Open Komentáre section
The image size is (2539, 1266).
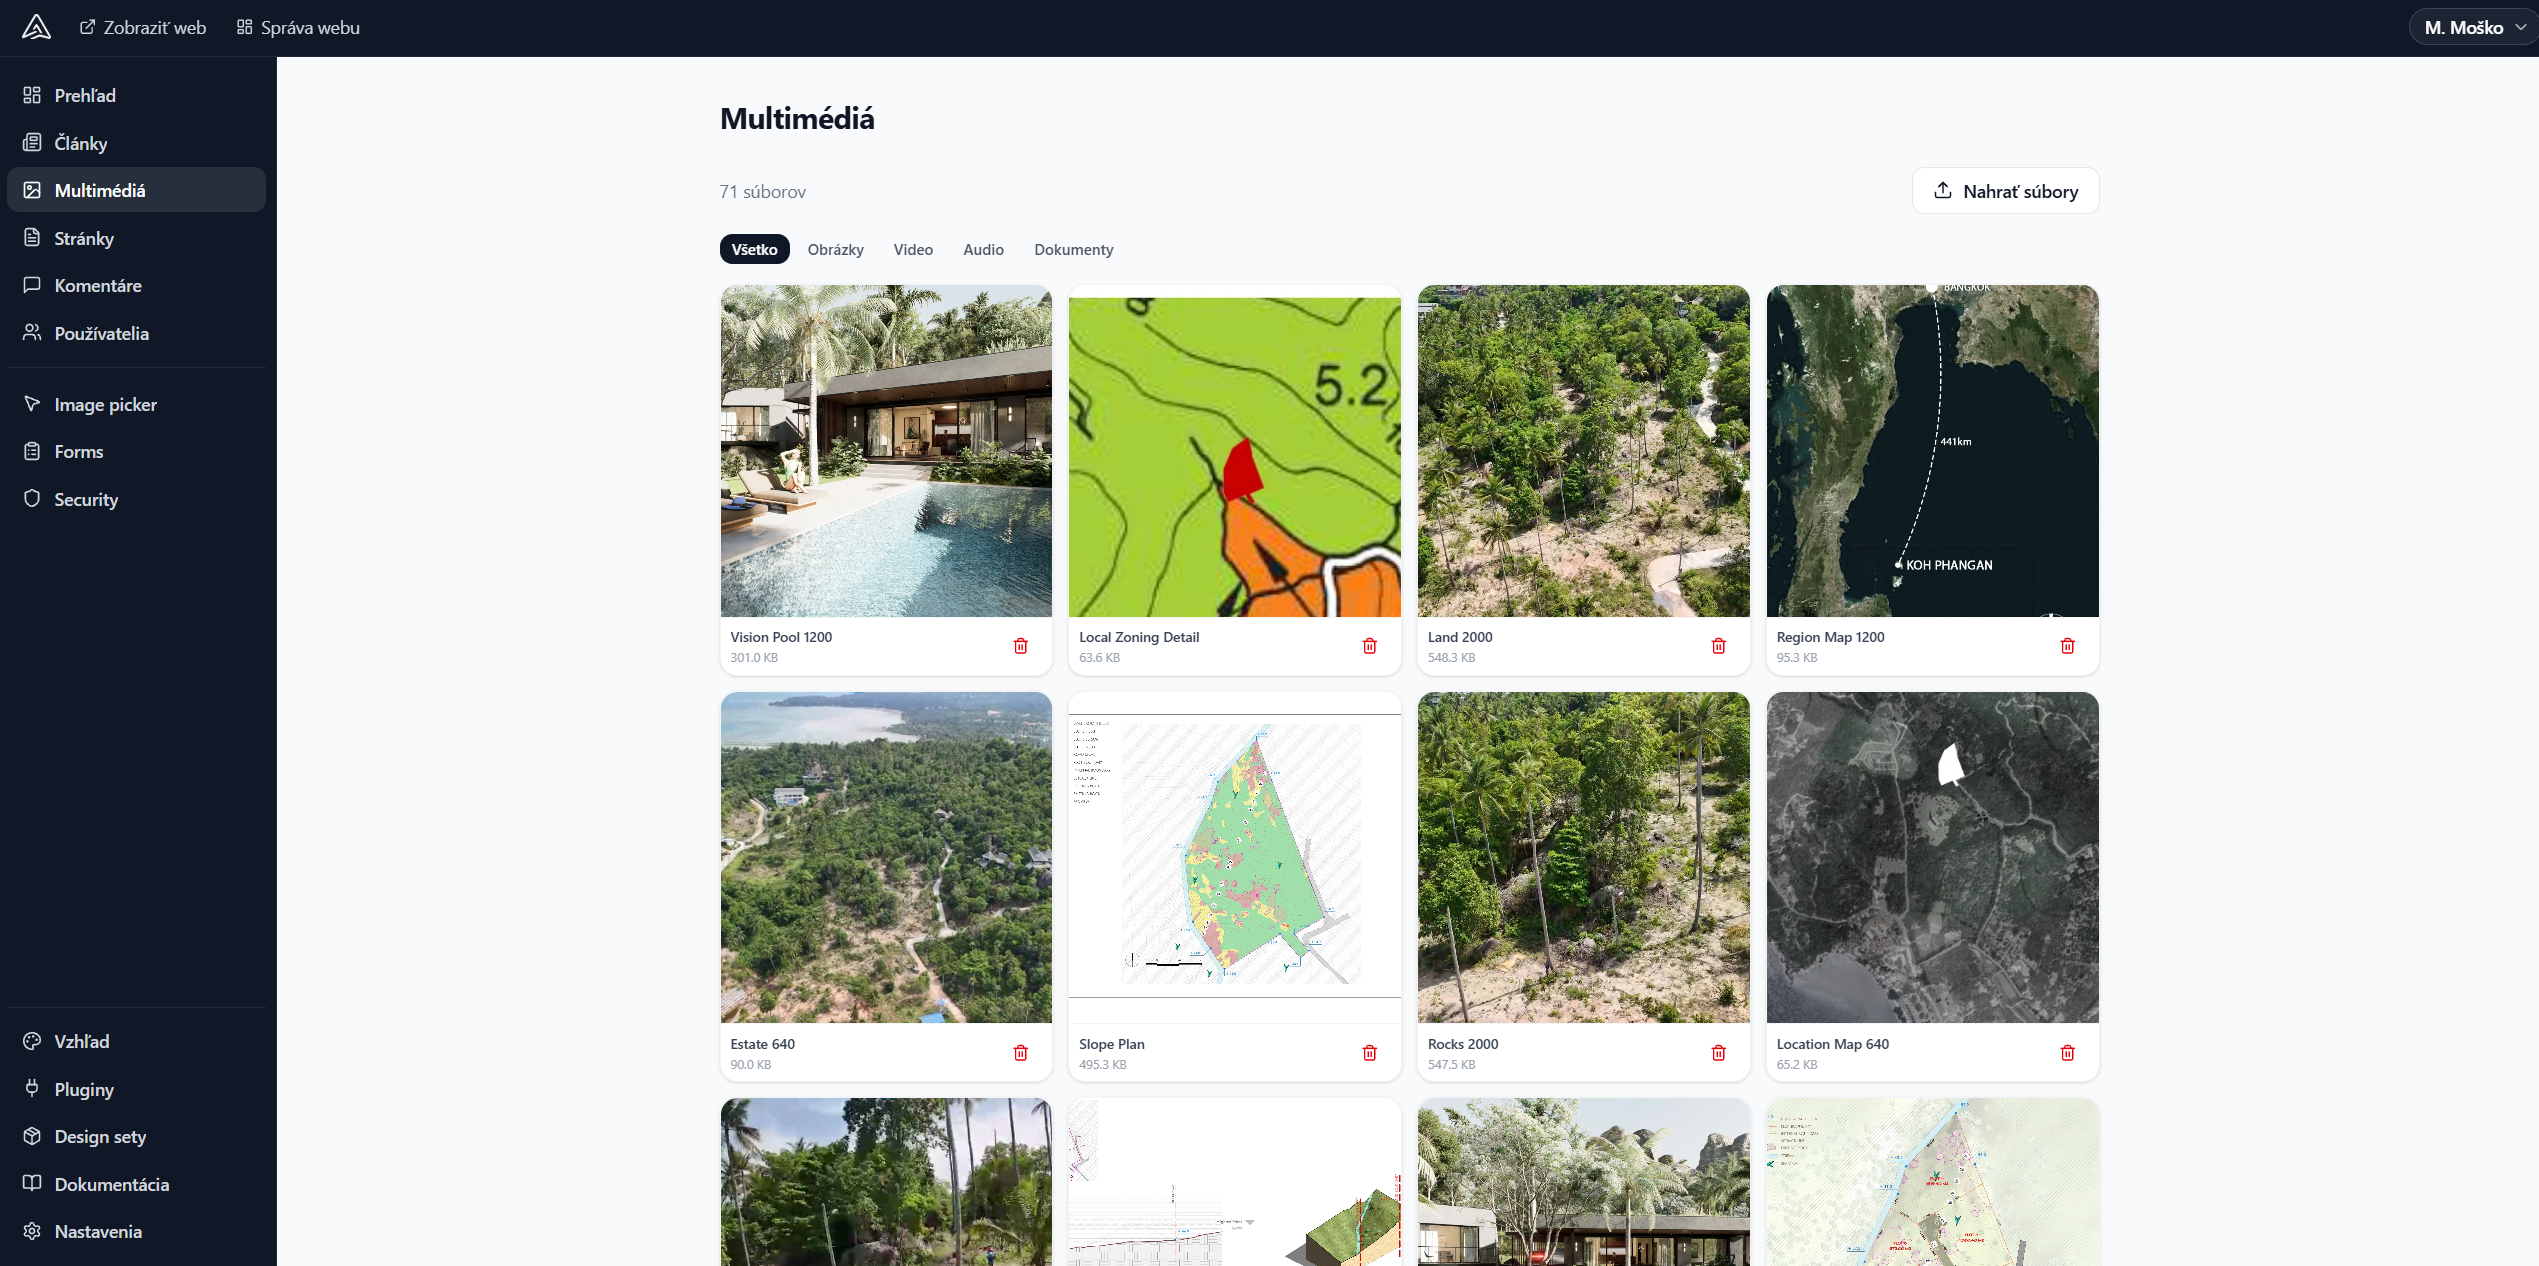click(136, 285)
